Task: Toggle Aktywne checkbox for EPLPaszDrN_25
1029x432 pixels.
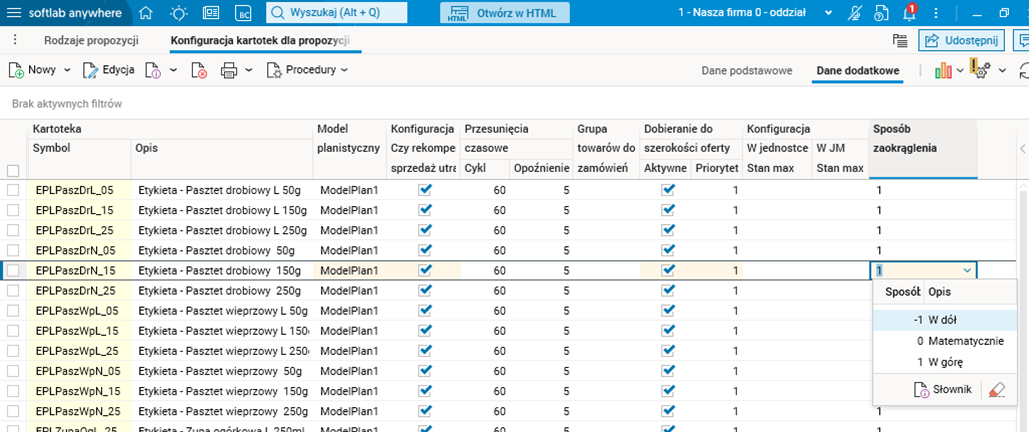Action: pyautogui.click(x=668, y=290)
